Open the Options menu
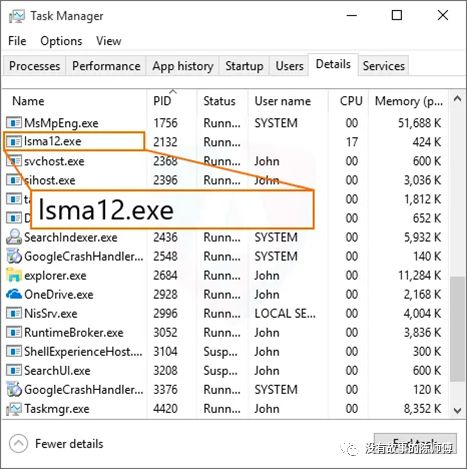This screenshot has height=469, width=467. coord(61,41)
